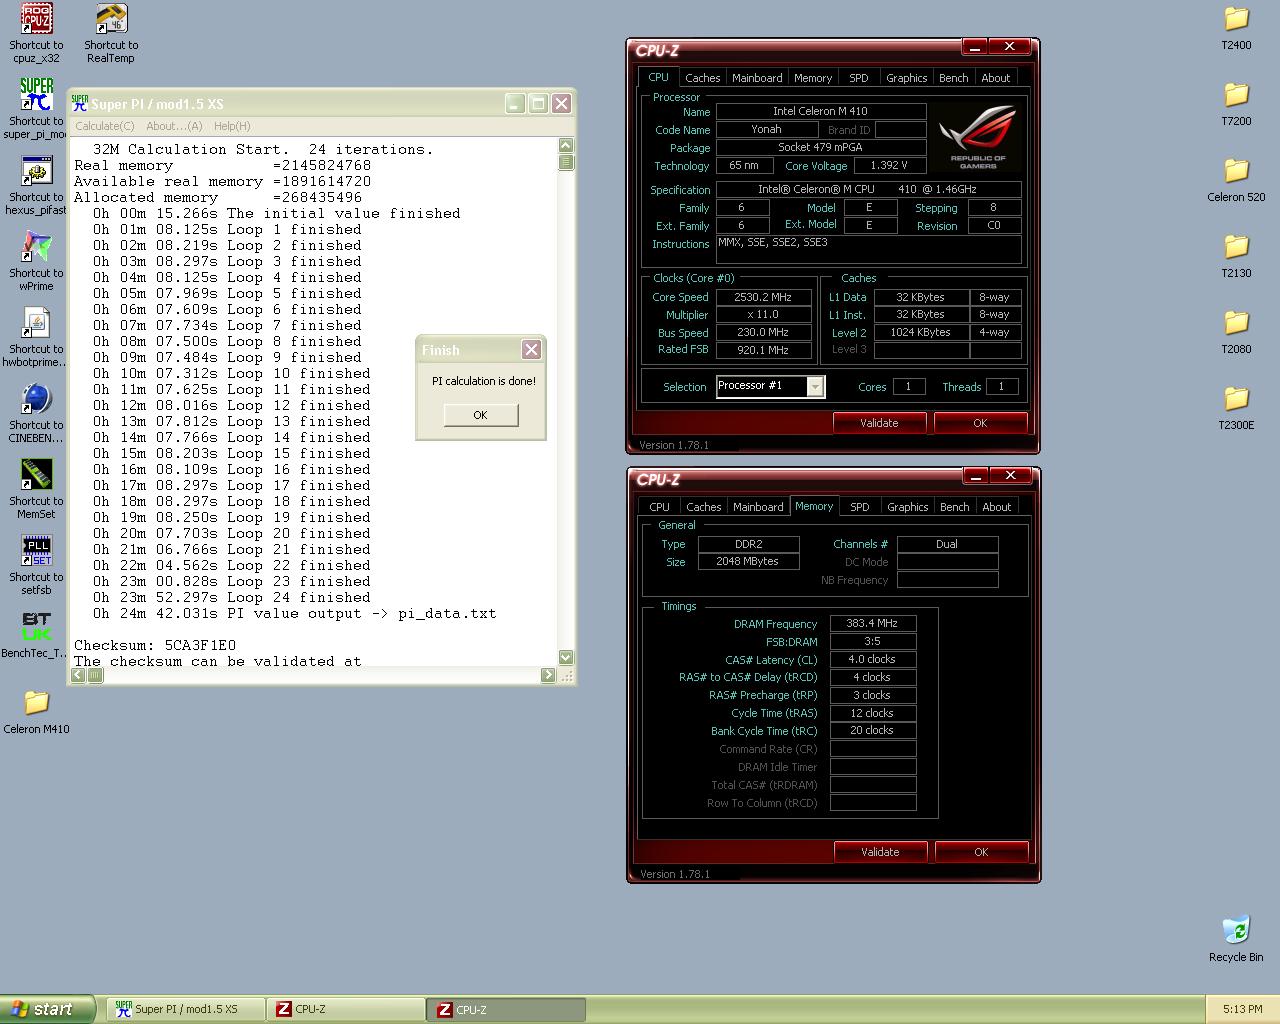Click the Core Voltage value 1.392 V

click(x=888, y=166)
